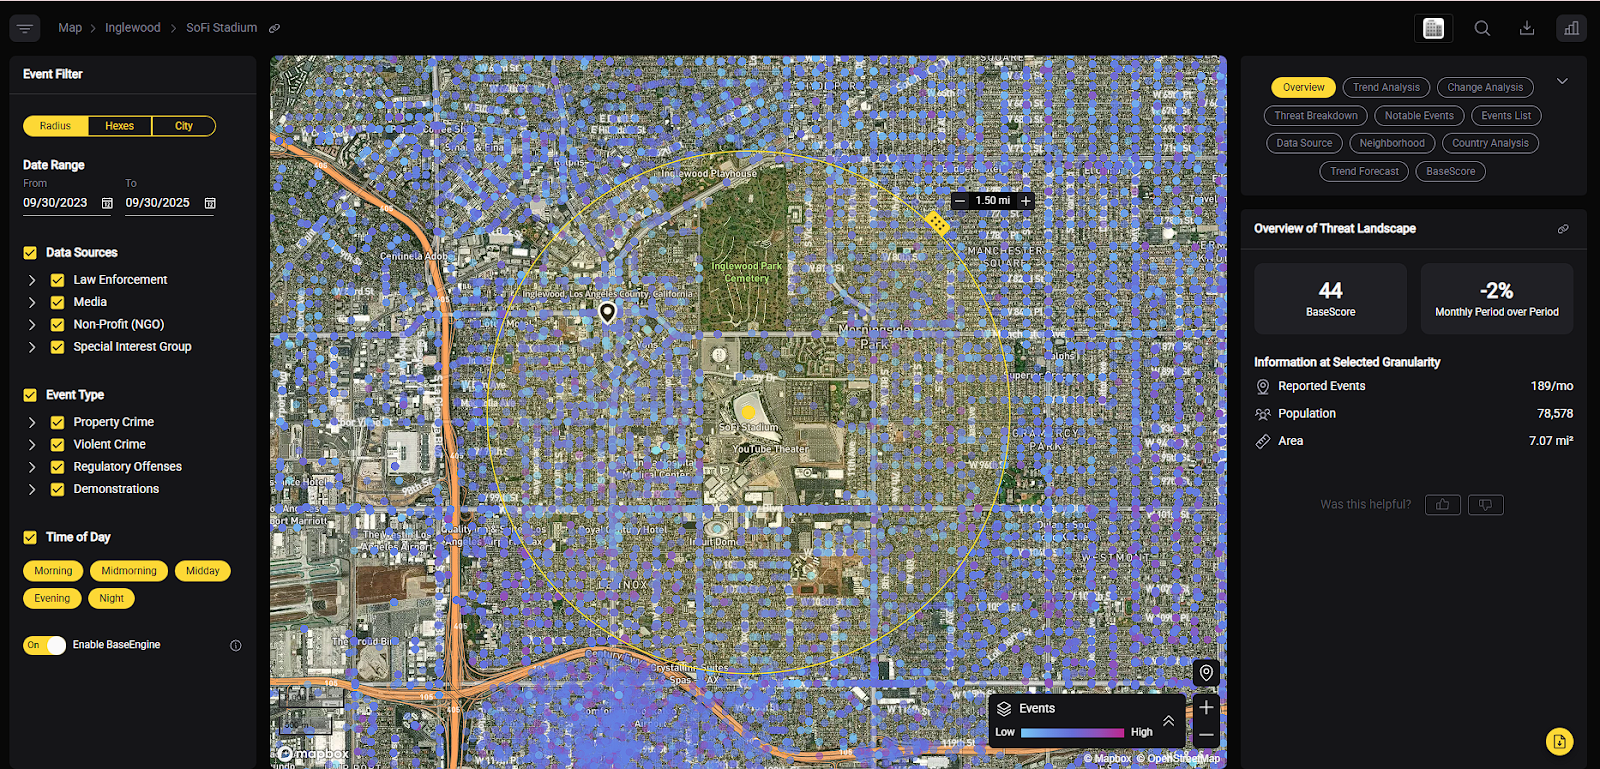The width and height of the screenshot is (1600, 769).
Task: Click the yellow export report button
Action: point(1559,741)
